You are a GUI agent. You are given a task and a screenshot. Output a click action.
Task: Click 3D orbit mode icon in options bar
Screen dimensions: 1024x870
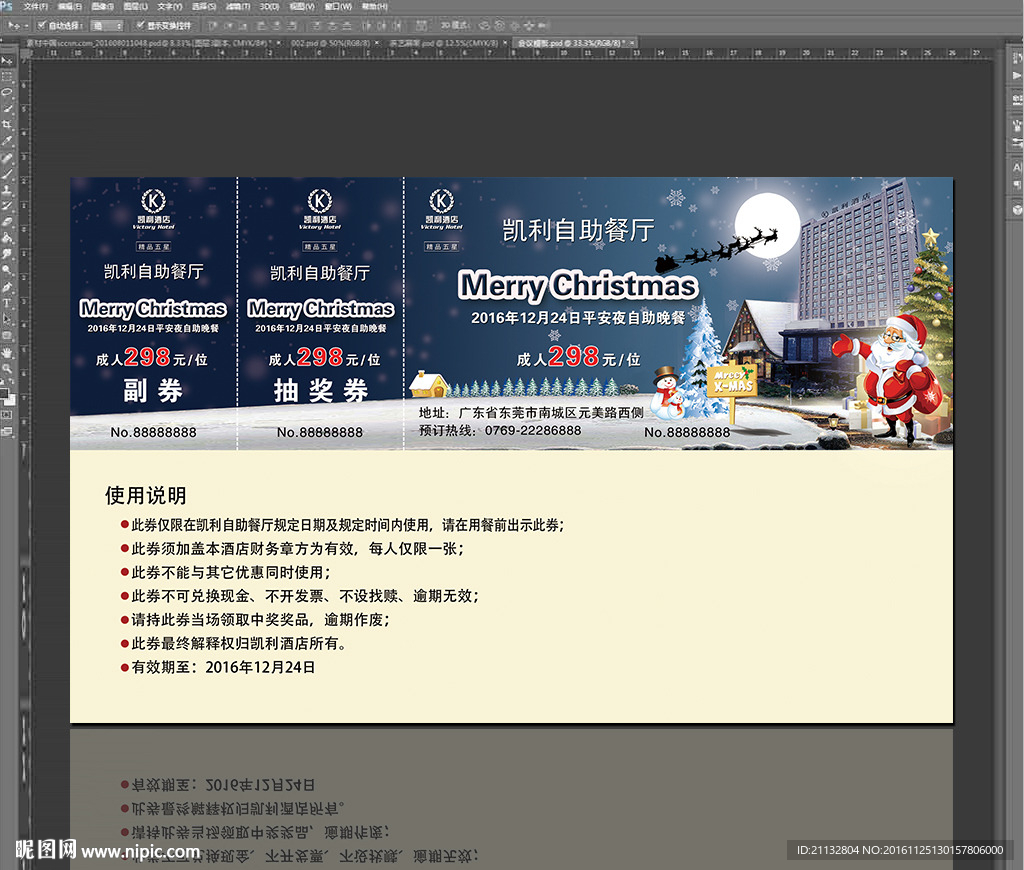(484, 25)
